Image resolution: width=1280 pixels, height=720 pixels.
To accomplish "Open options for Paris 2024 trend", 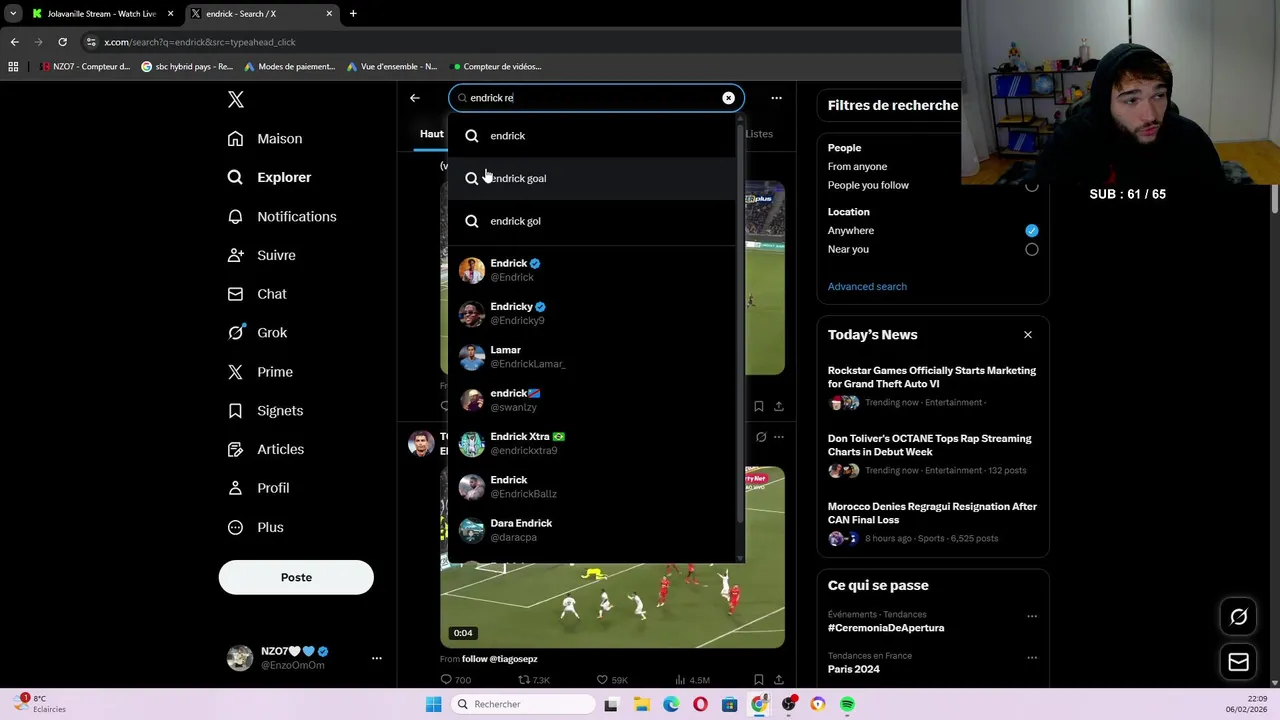I will pos(1032,657).
